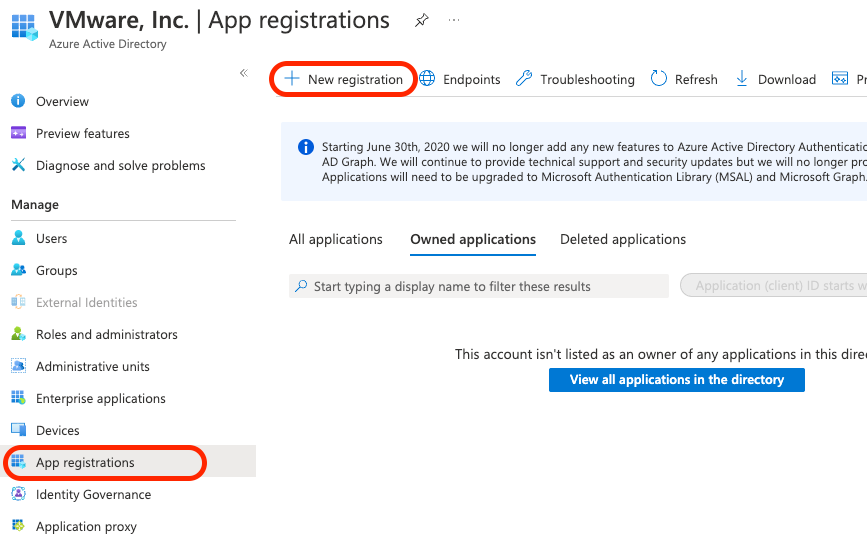Click the Download arrow icon

741,79
